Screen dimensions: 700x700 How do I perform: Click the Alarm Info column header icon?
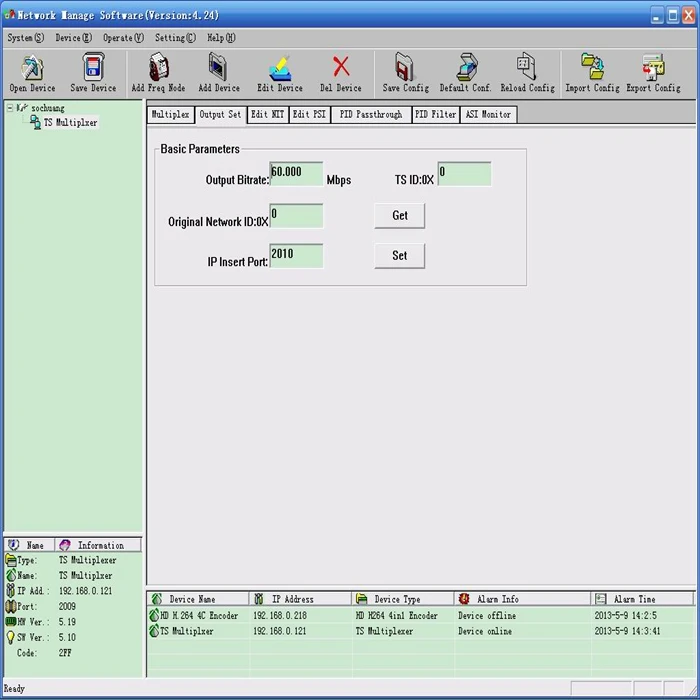[464, 599]
